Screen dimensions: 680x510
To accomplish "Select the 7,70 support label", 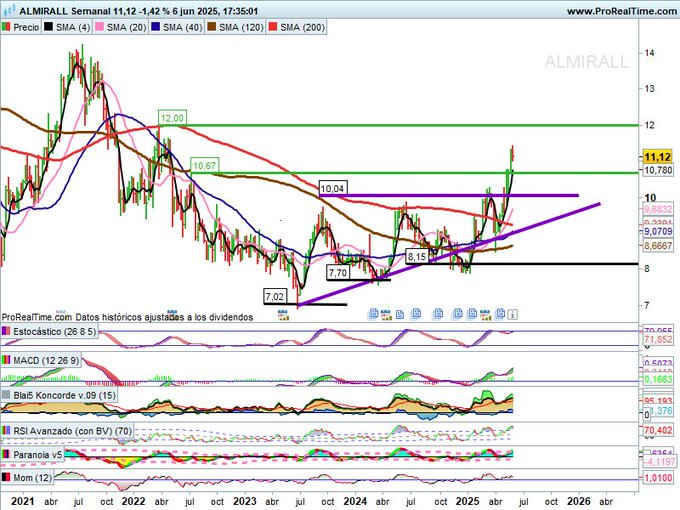I will (x=338, y=273).
